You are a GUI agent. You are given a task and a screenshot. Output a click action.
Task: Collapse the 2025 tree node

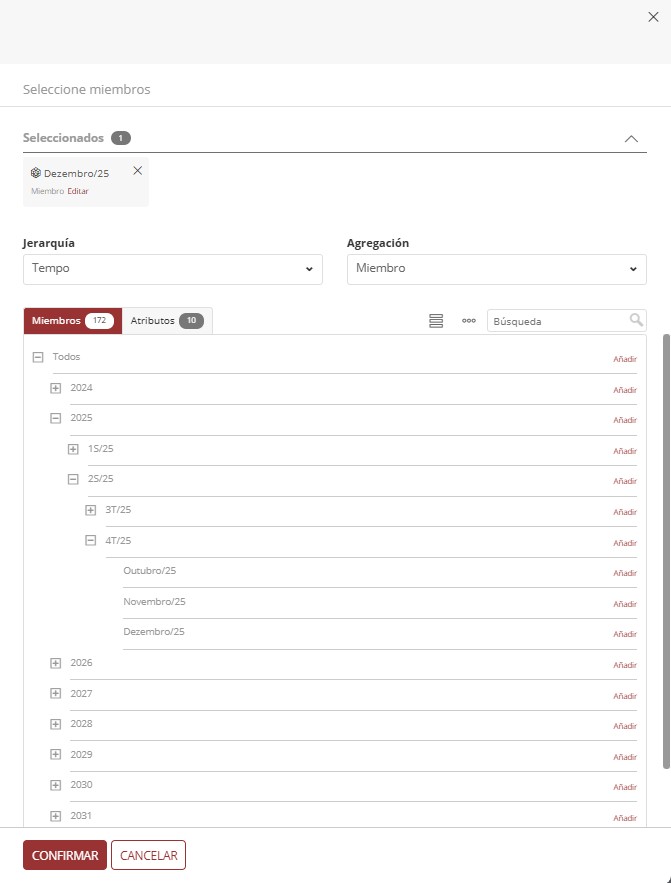coord(55,418)
